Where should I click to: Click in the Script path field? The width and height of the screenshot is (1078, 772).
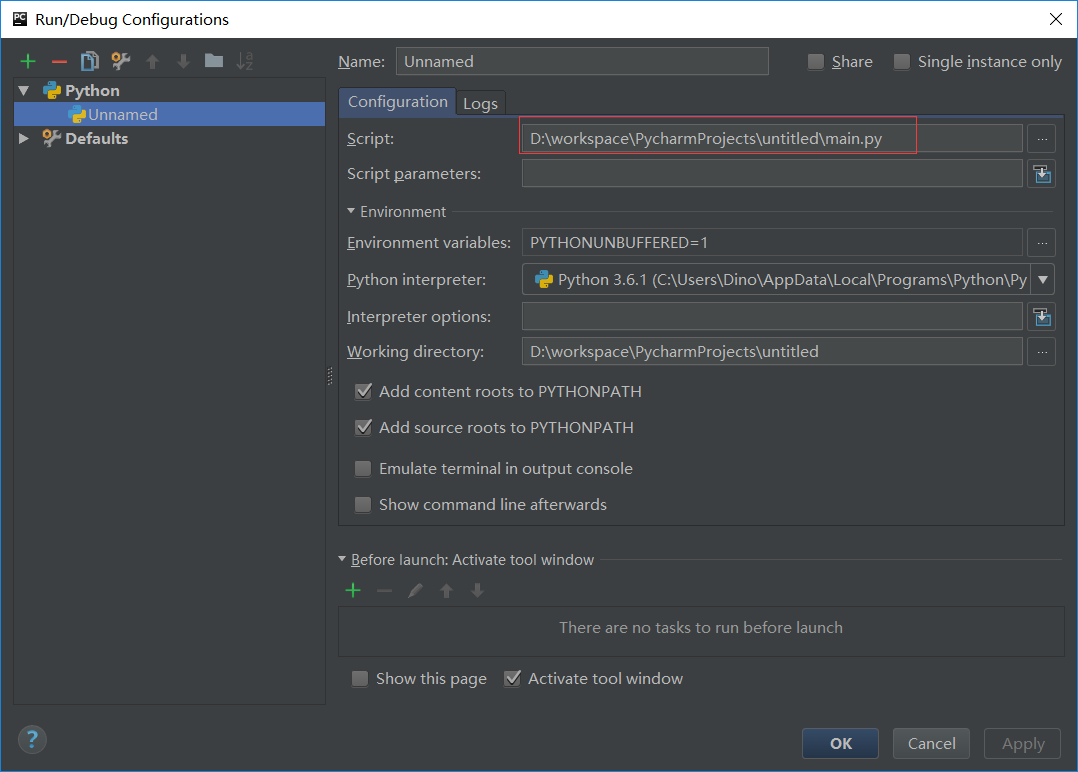coord(772,139)
